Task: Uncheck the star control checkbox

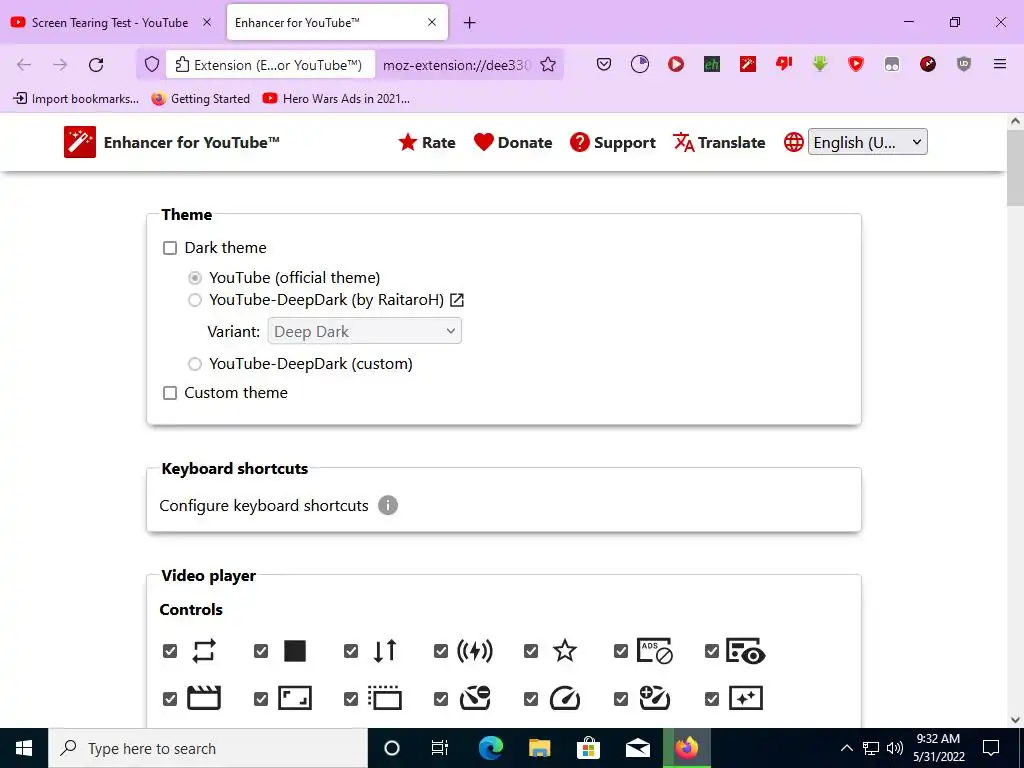Action: (x=531, y=651)
